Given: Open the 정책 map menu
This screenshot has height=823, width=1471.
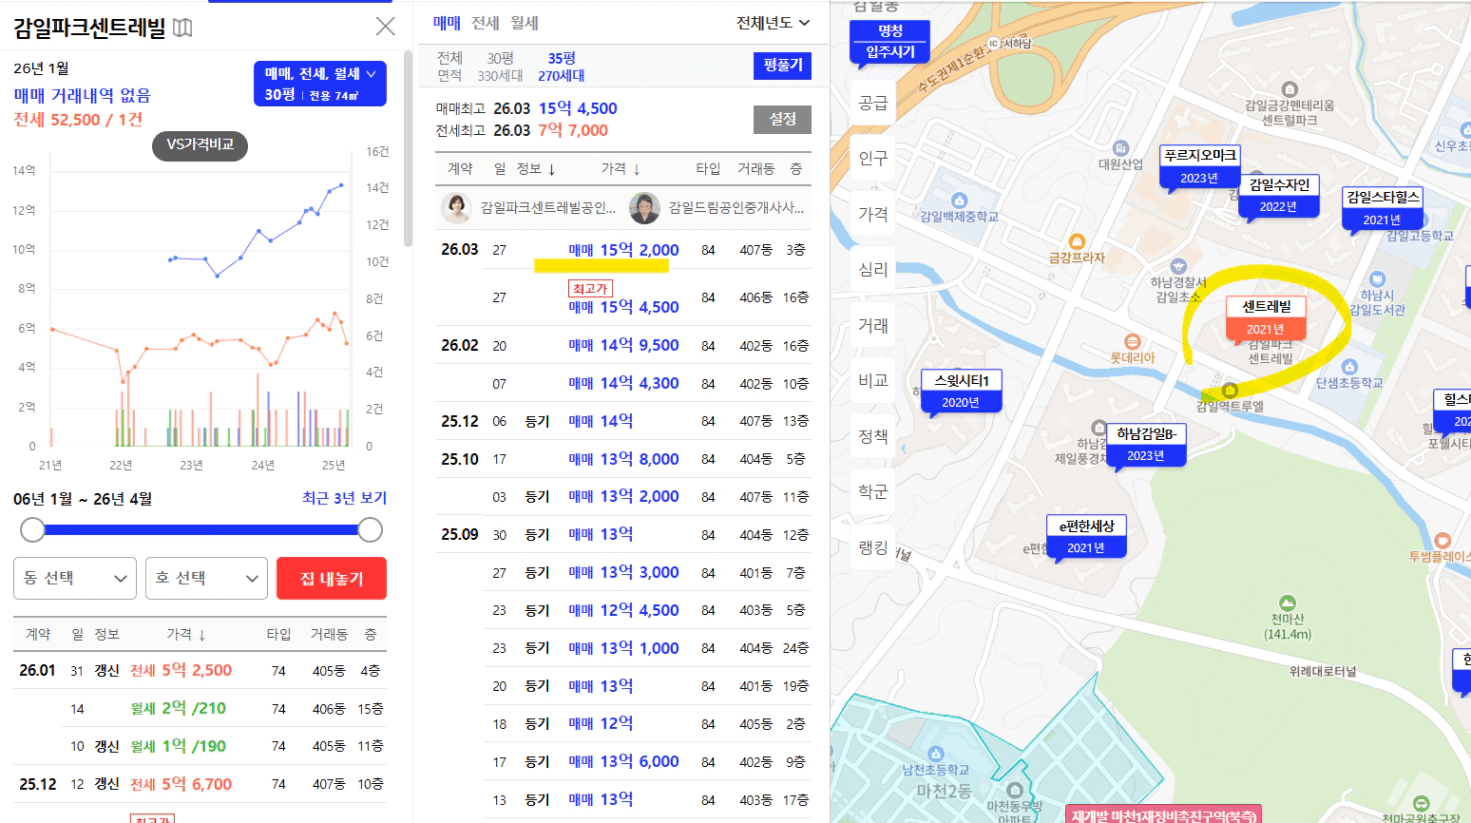Looking at the screenshot, I should (873, 436).
